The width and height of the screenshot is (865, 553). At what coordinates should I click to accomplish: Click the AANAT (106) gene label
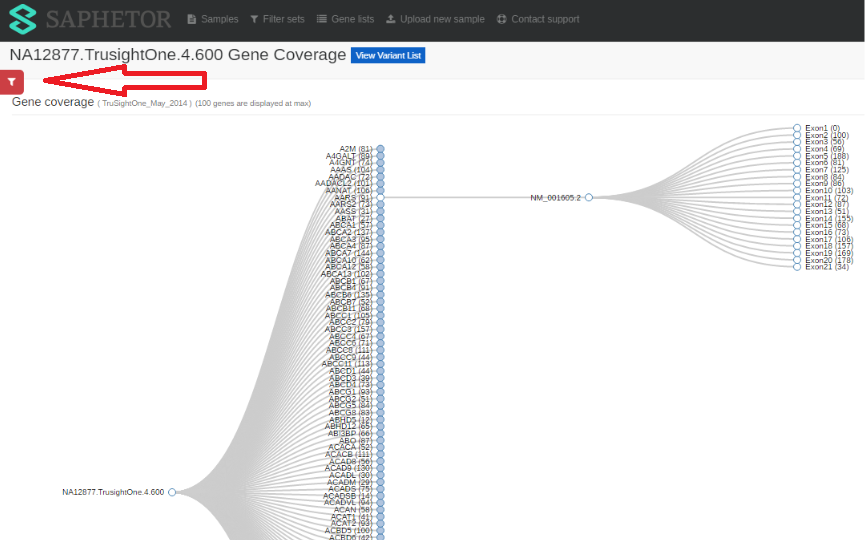pyautogui.click(x=348, y=191)
